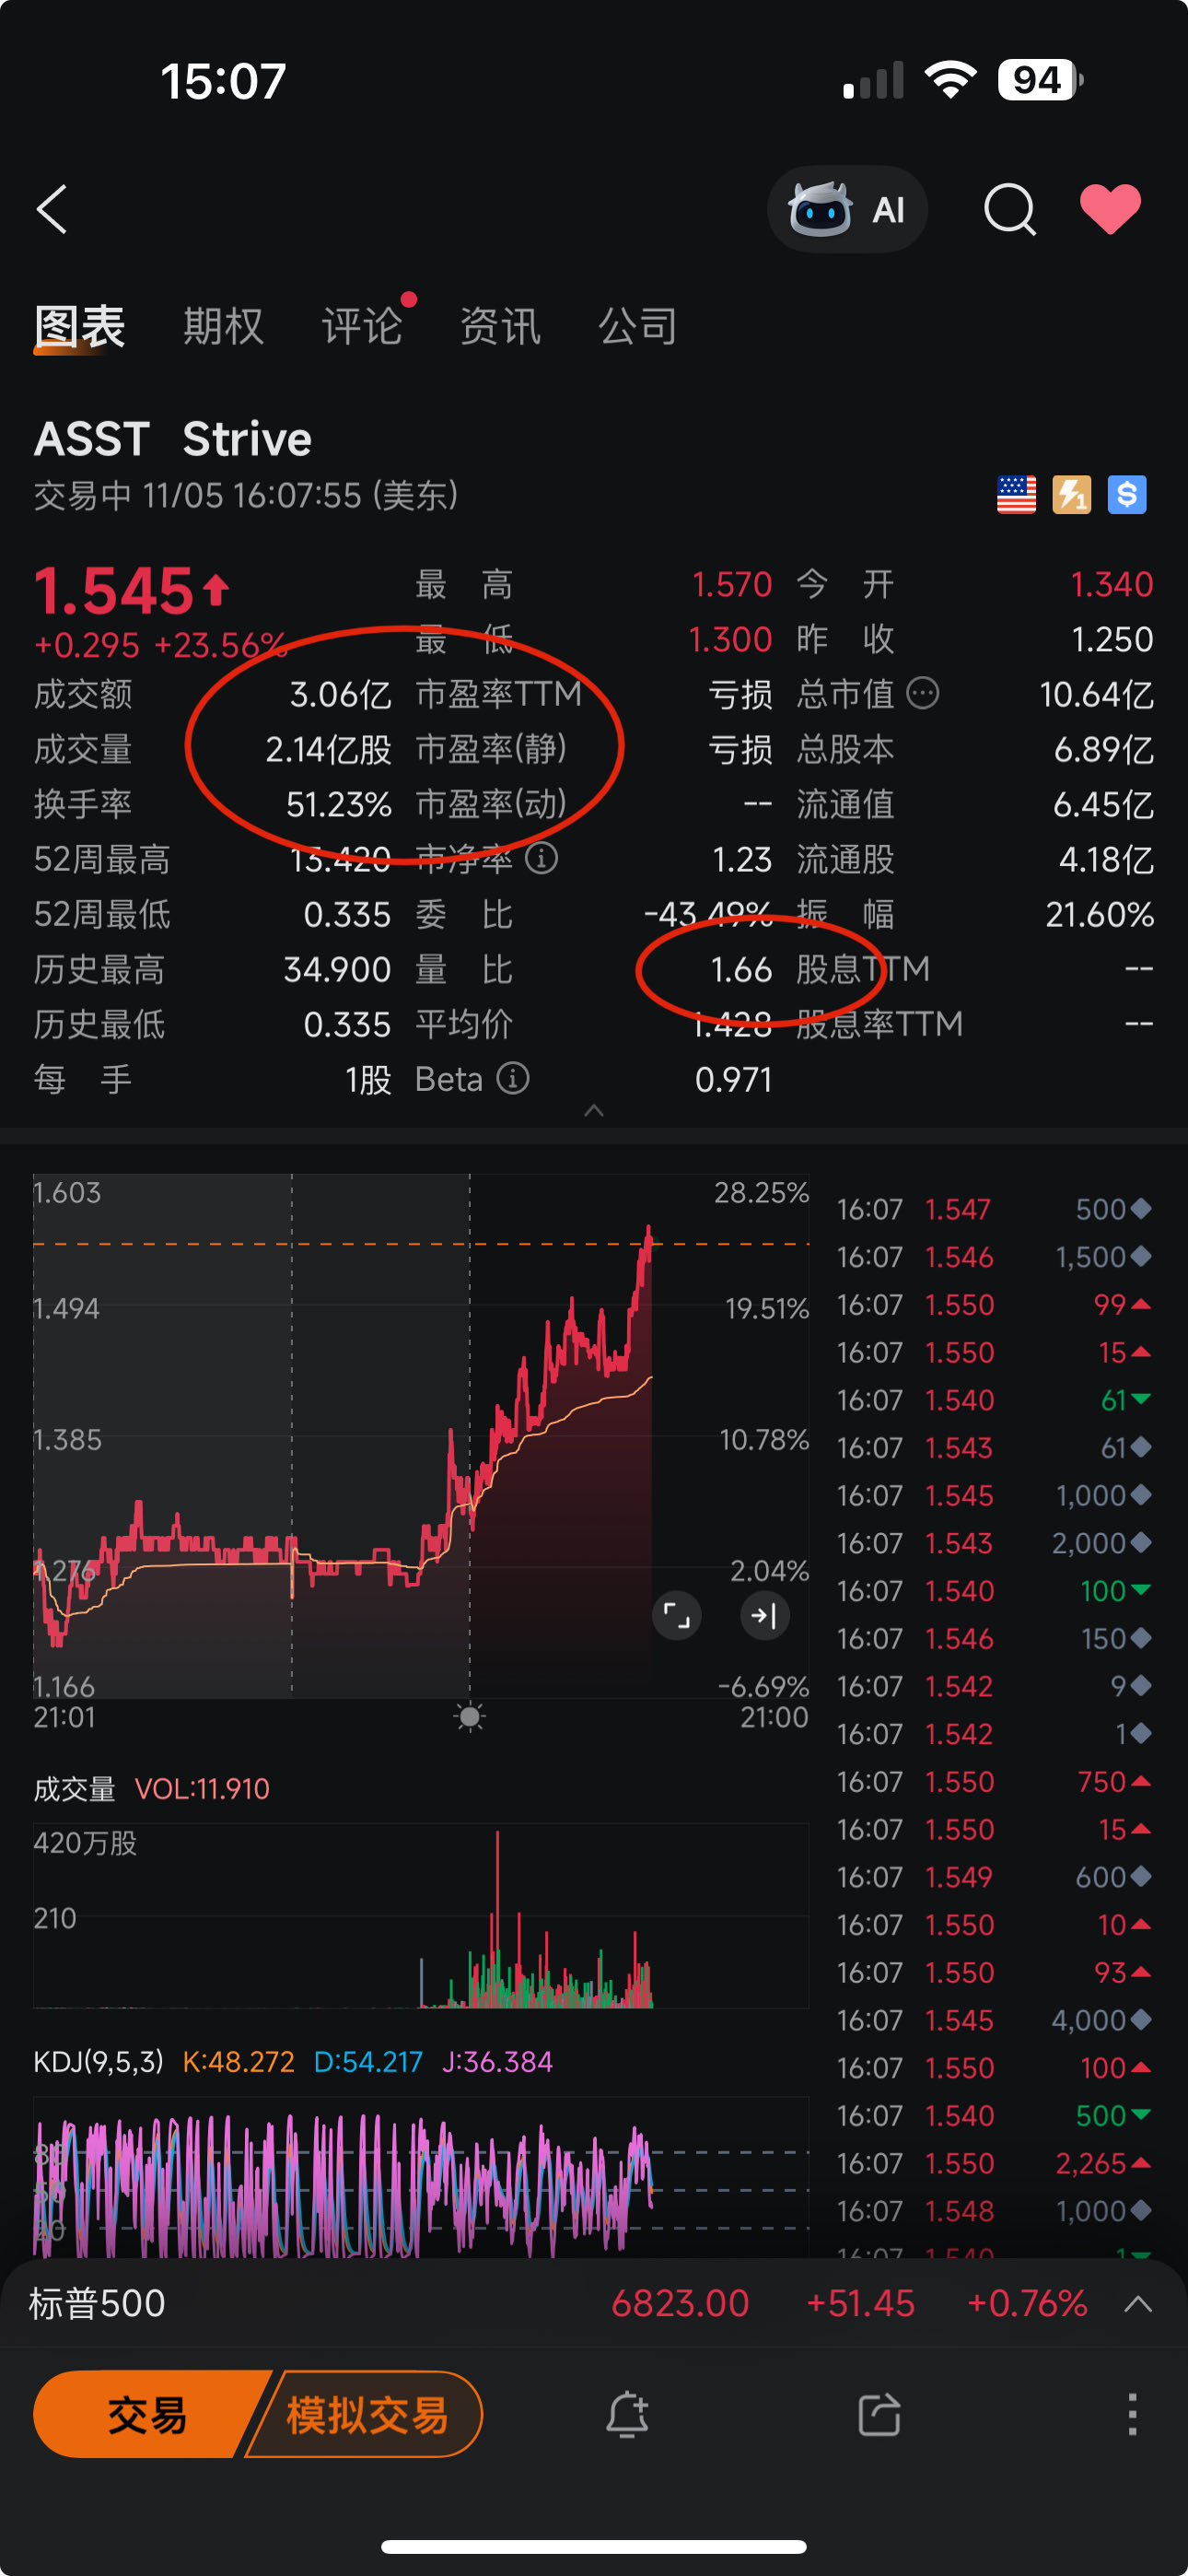The image size is (1188, 2576).
Task: Open the 评论 comments tab
Action: click(361, 326)
